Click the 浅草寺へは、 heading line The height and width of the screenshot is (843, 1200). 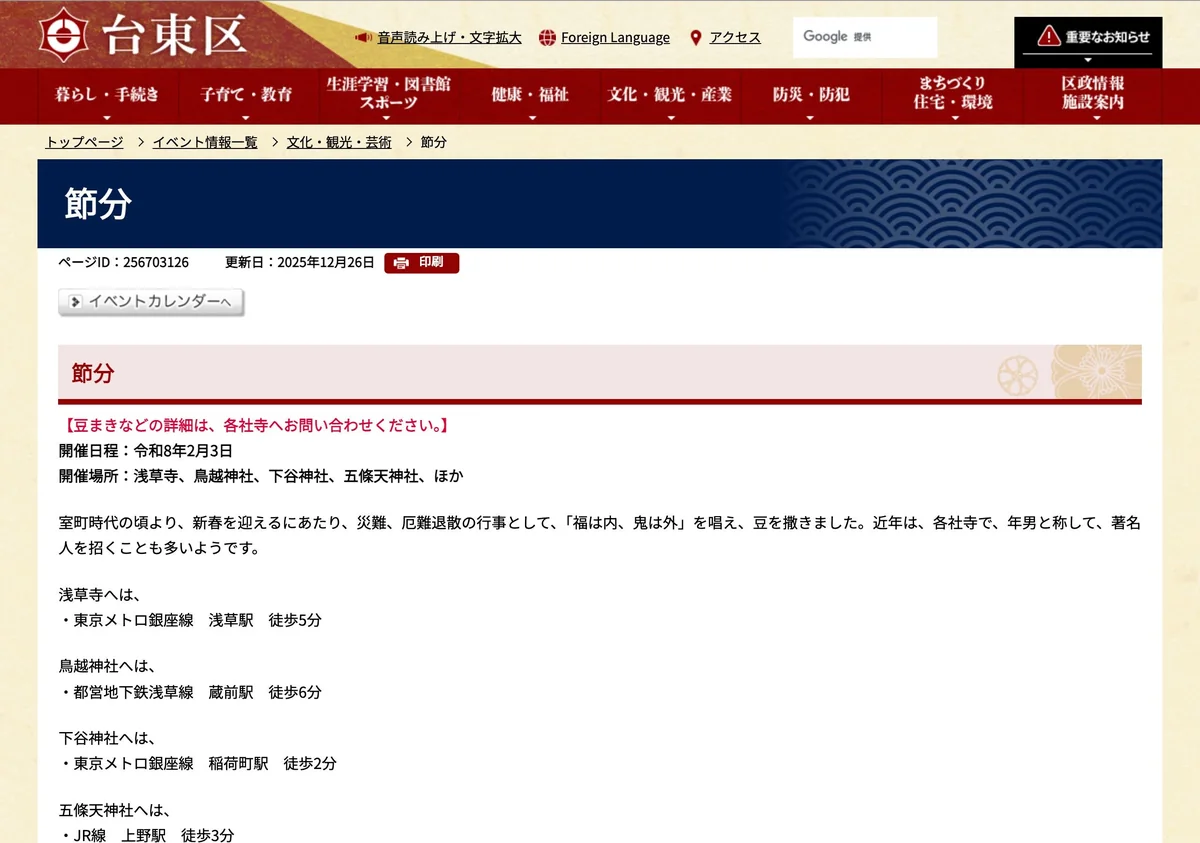[x=101, y=595]
